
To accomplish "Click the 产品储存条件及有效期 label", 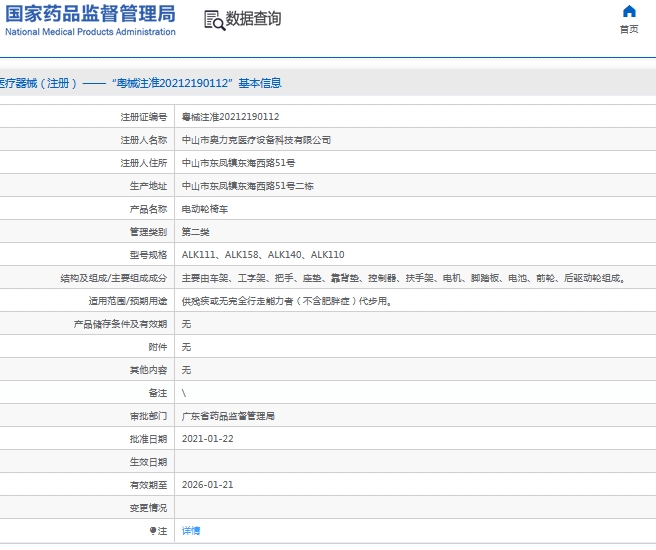I will coord(120,324).
